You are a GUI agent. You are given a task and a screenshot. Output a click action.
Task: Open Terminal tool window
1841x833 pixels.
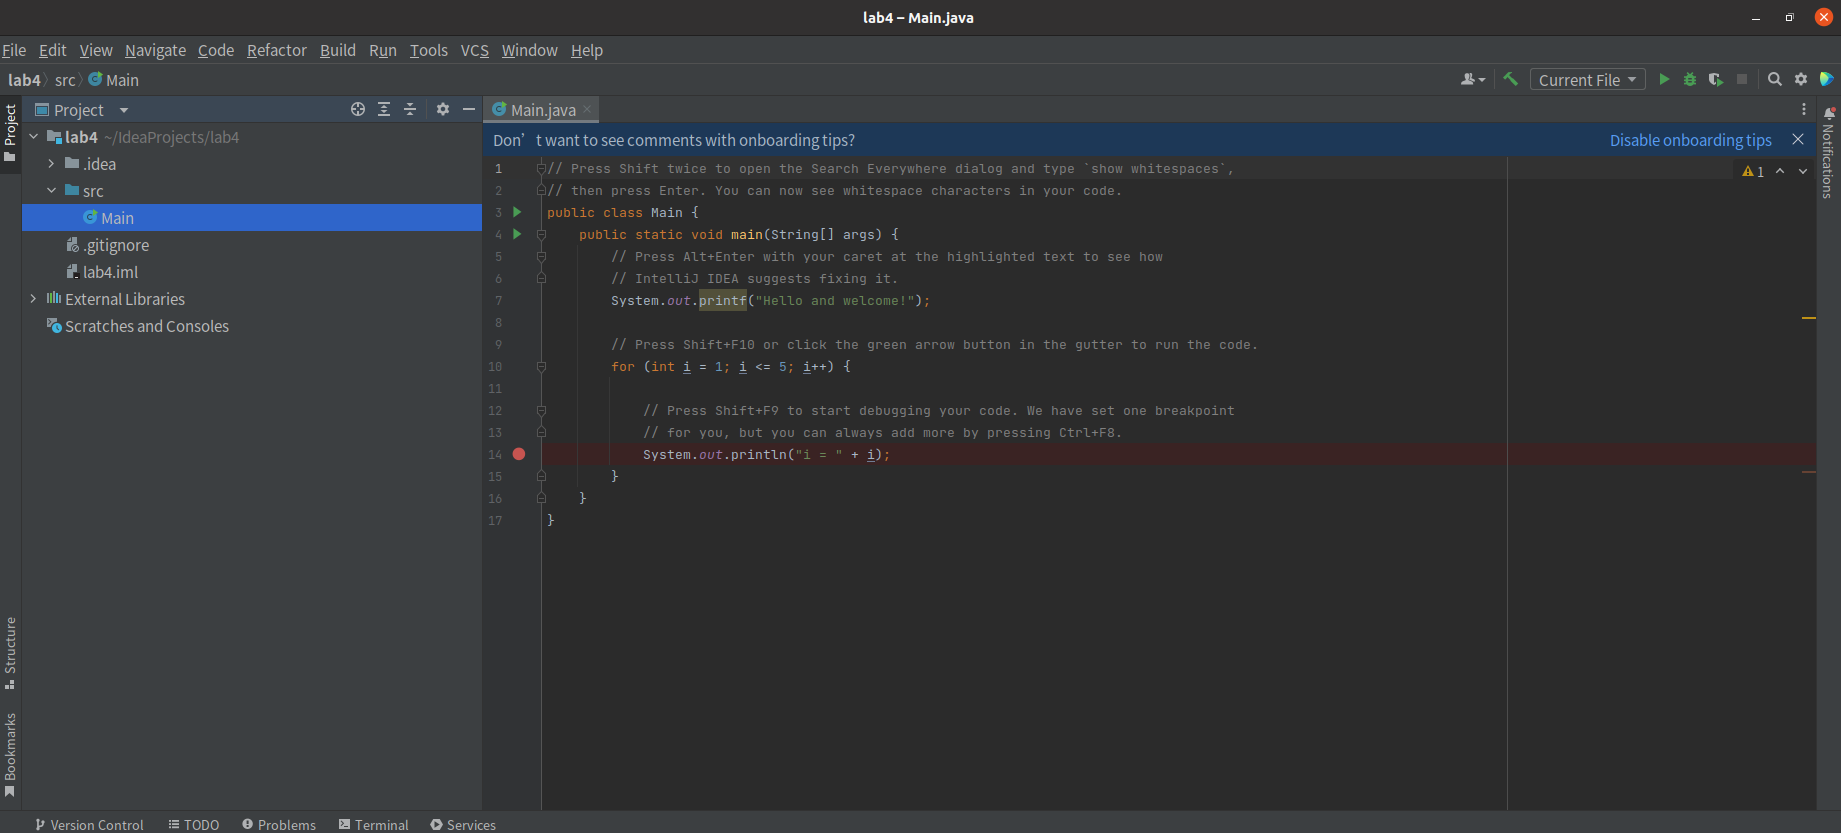pos(374,824)
